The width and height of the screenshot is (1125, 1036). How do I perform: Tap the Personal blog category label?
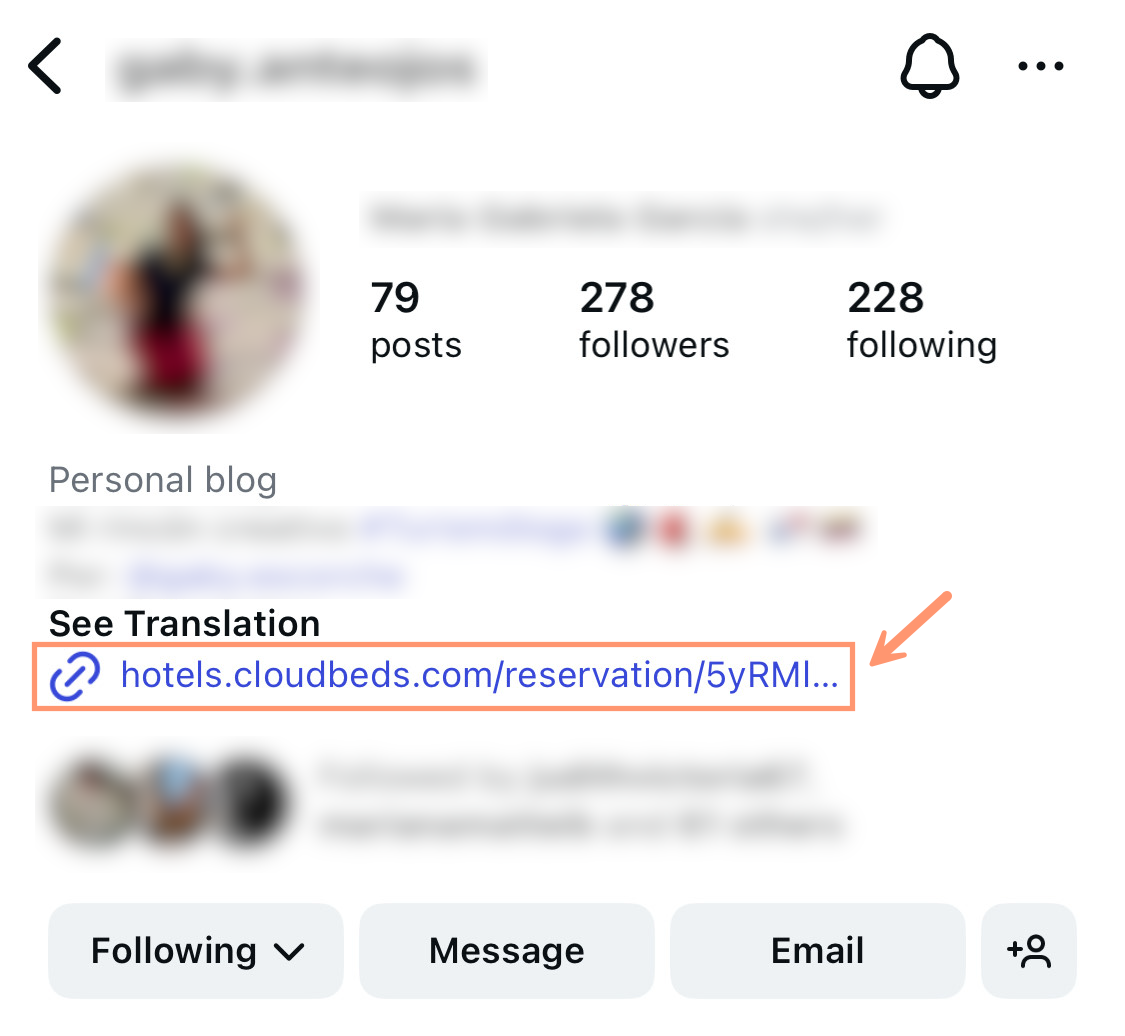pos(163,479)
